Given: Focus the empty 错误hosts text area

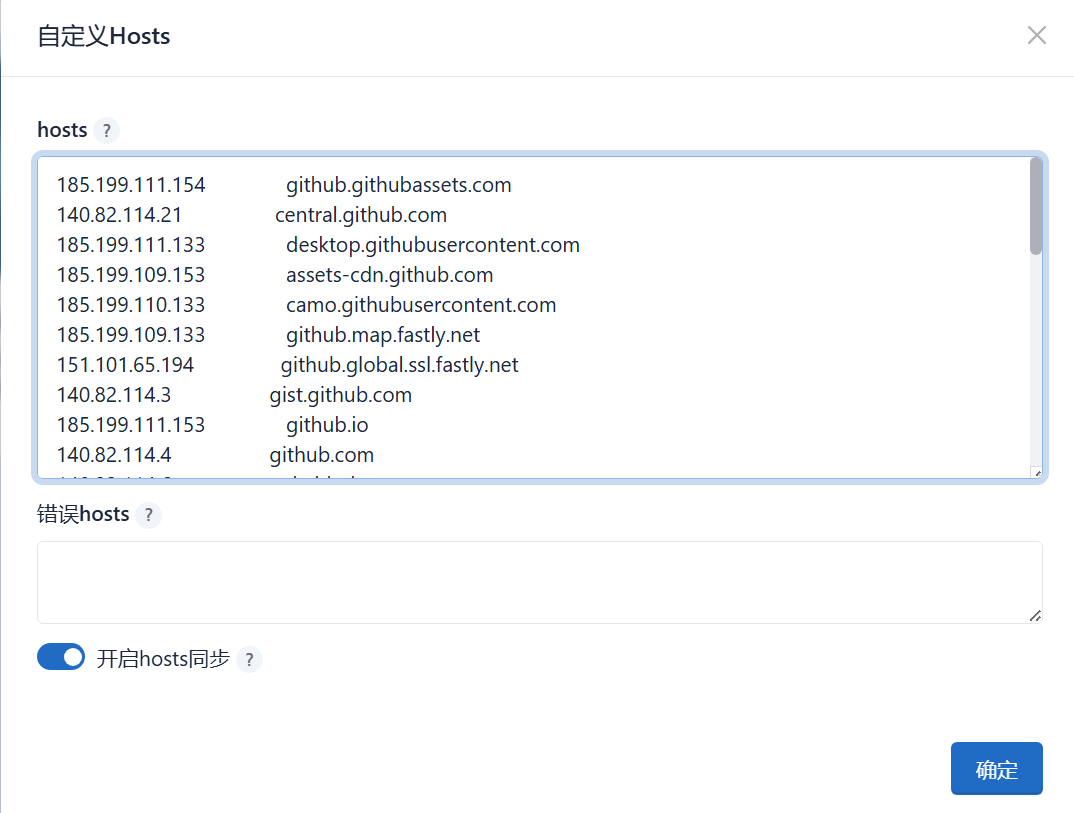Looking at the screenshot, I should pyautogui.click(x=539, y=582).
